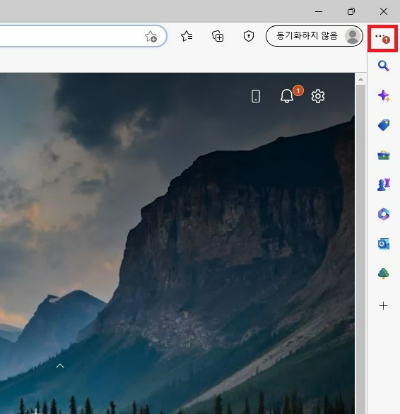Open the Settings and more menu
Viewport: 400px width, 414px height.
pos(382,38)
